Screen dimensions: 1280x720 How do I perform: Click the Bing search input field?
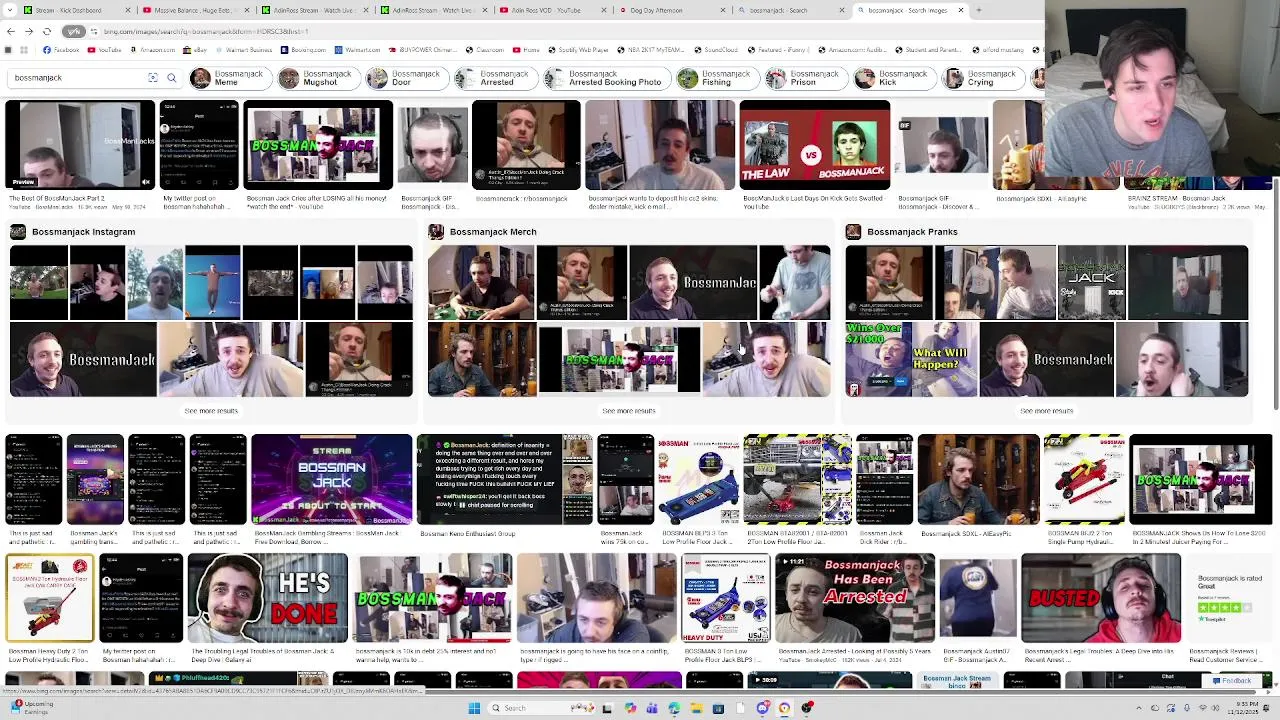78,78
